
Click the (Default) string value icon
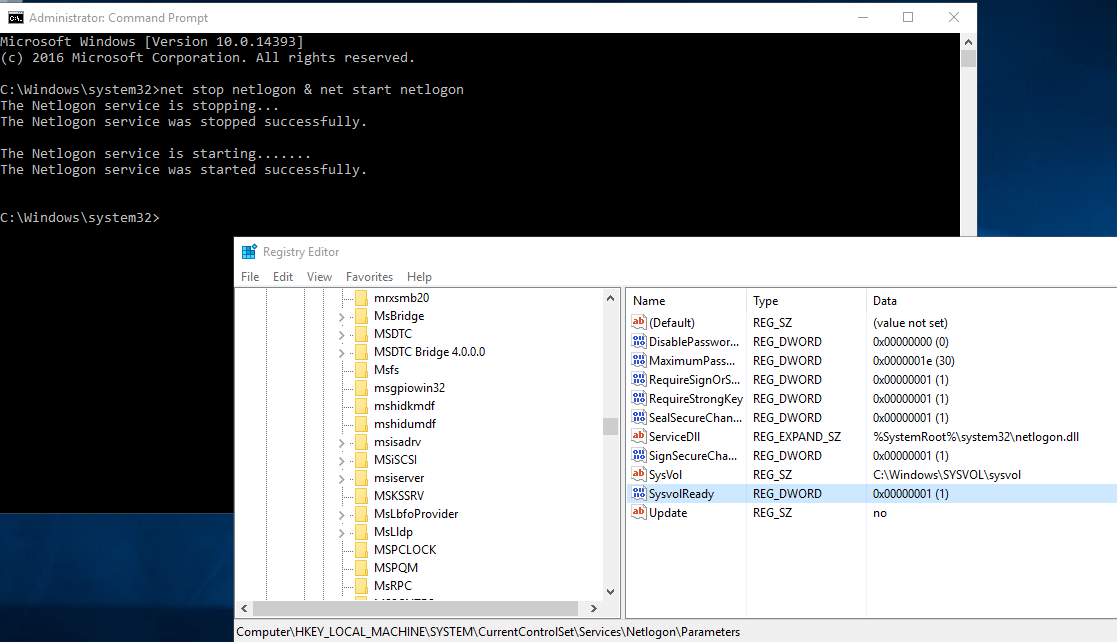(x=639, y=323)
